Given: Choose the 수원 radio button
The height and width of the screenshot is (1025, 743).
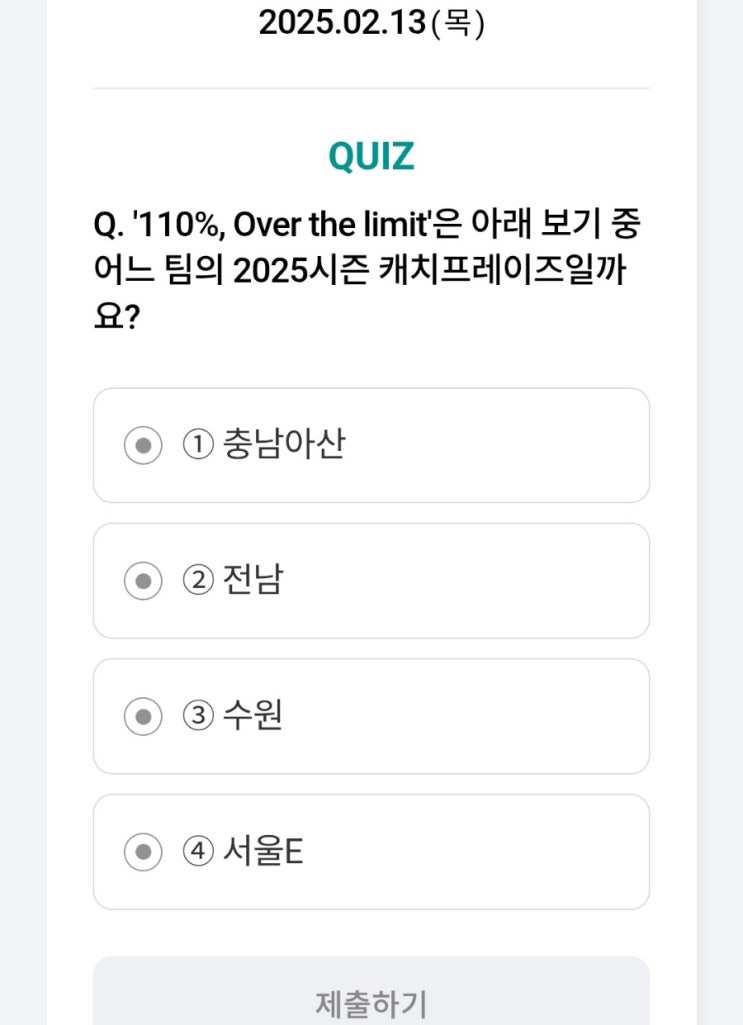Looking at the screenshot, I should click(143, 717).
